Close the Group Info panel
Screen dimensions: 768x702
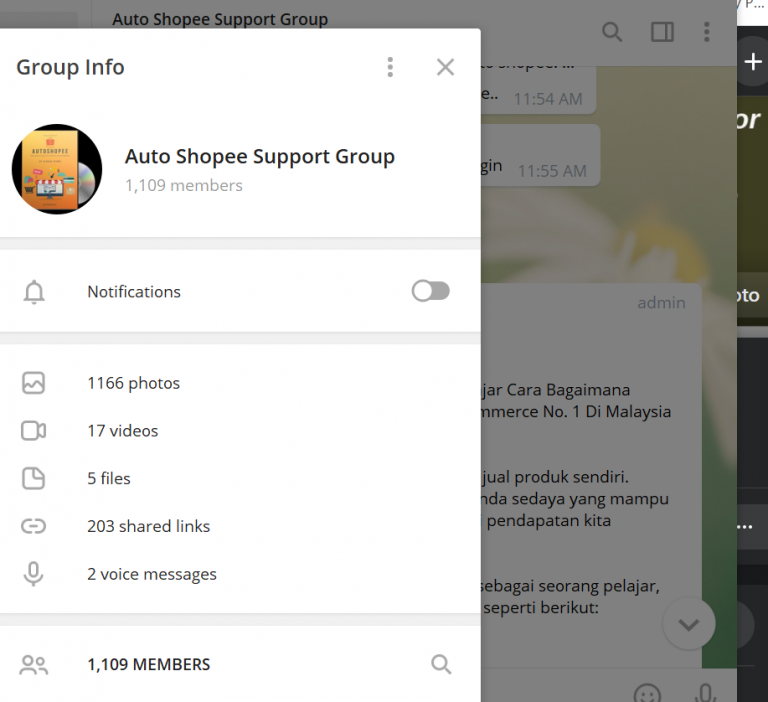click(445, 67)
